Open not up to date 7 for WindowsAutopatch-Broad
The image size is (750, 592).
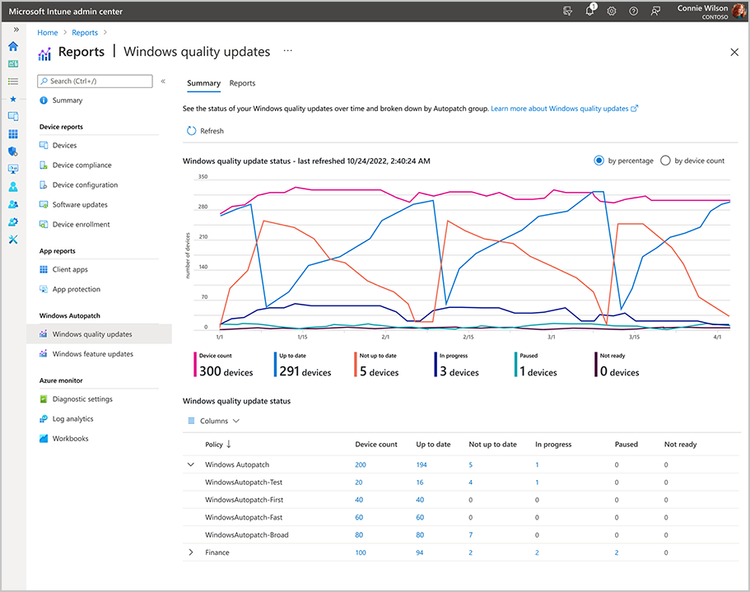(x=471, y=535)
